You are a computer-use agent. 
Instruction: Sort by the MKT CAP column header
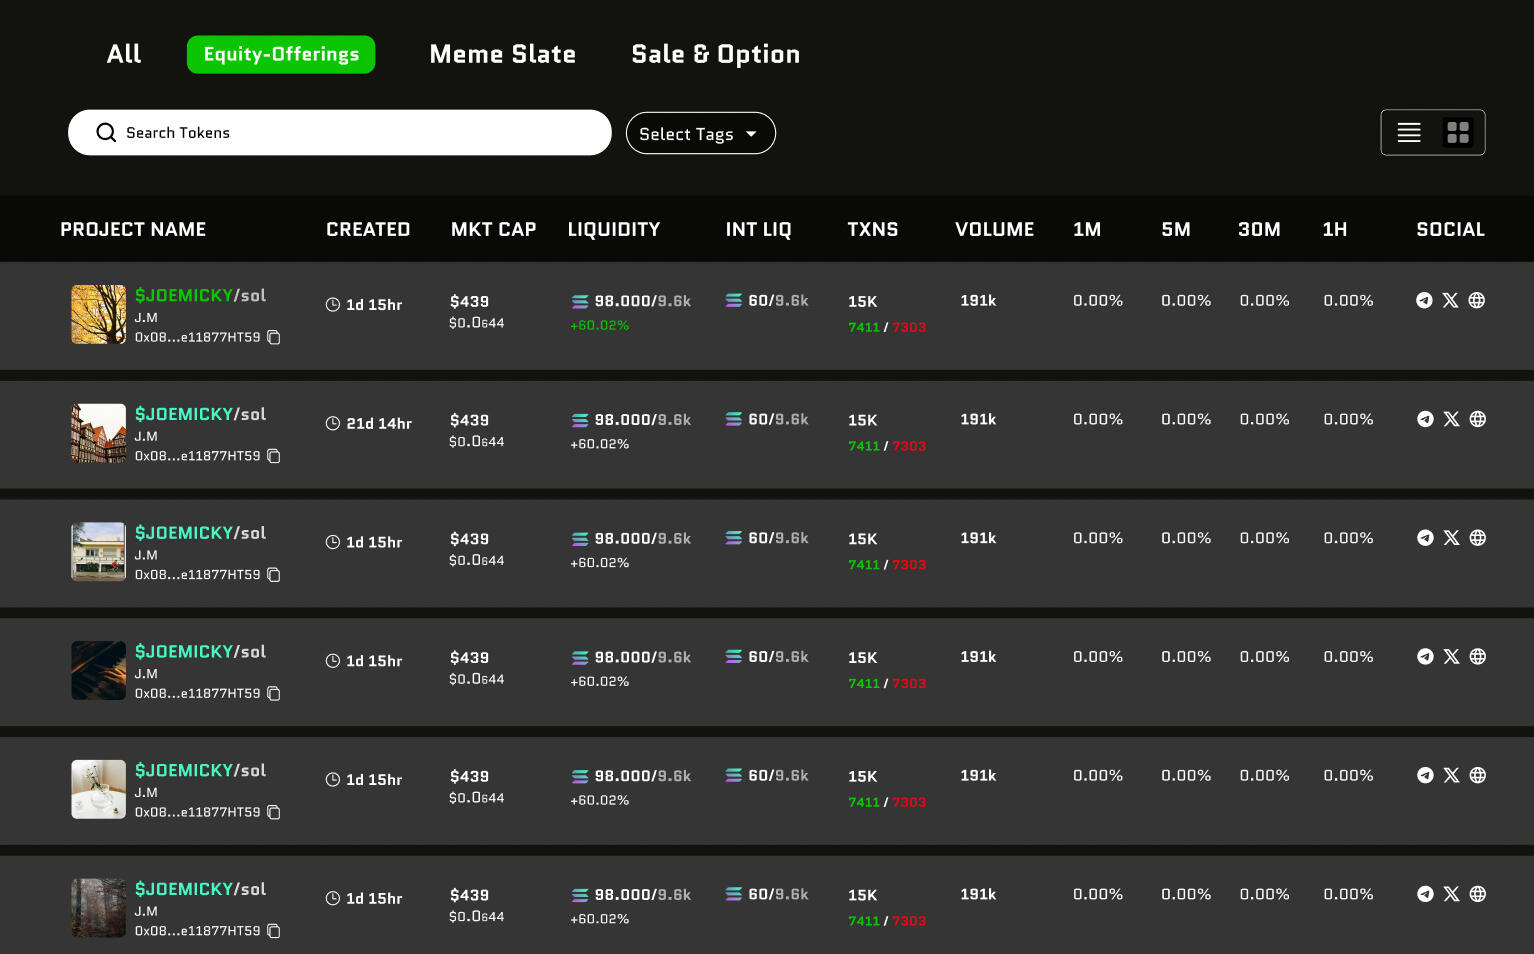pos(493,229)
